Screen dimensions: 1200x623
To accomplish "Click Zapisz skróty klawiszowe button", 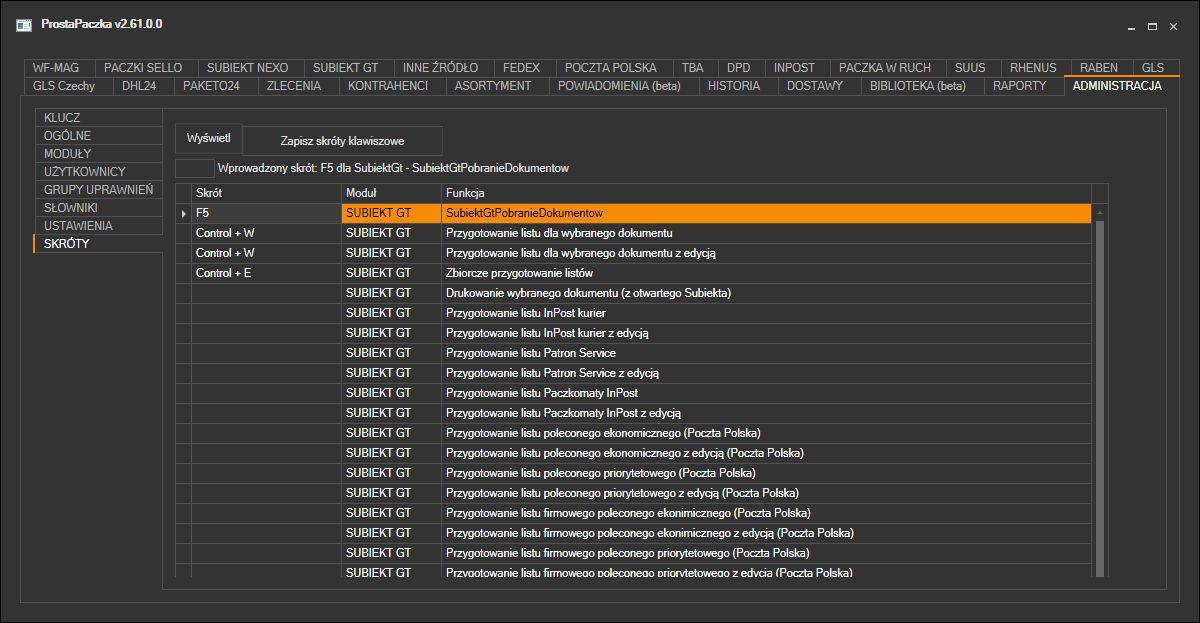I will 343,141.
